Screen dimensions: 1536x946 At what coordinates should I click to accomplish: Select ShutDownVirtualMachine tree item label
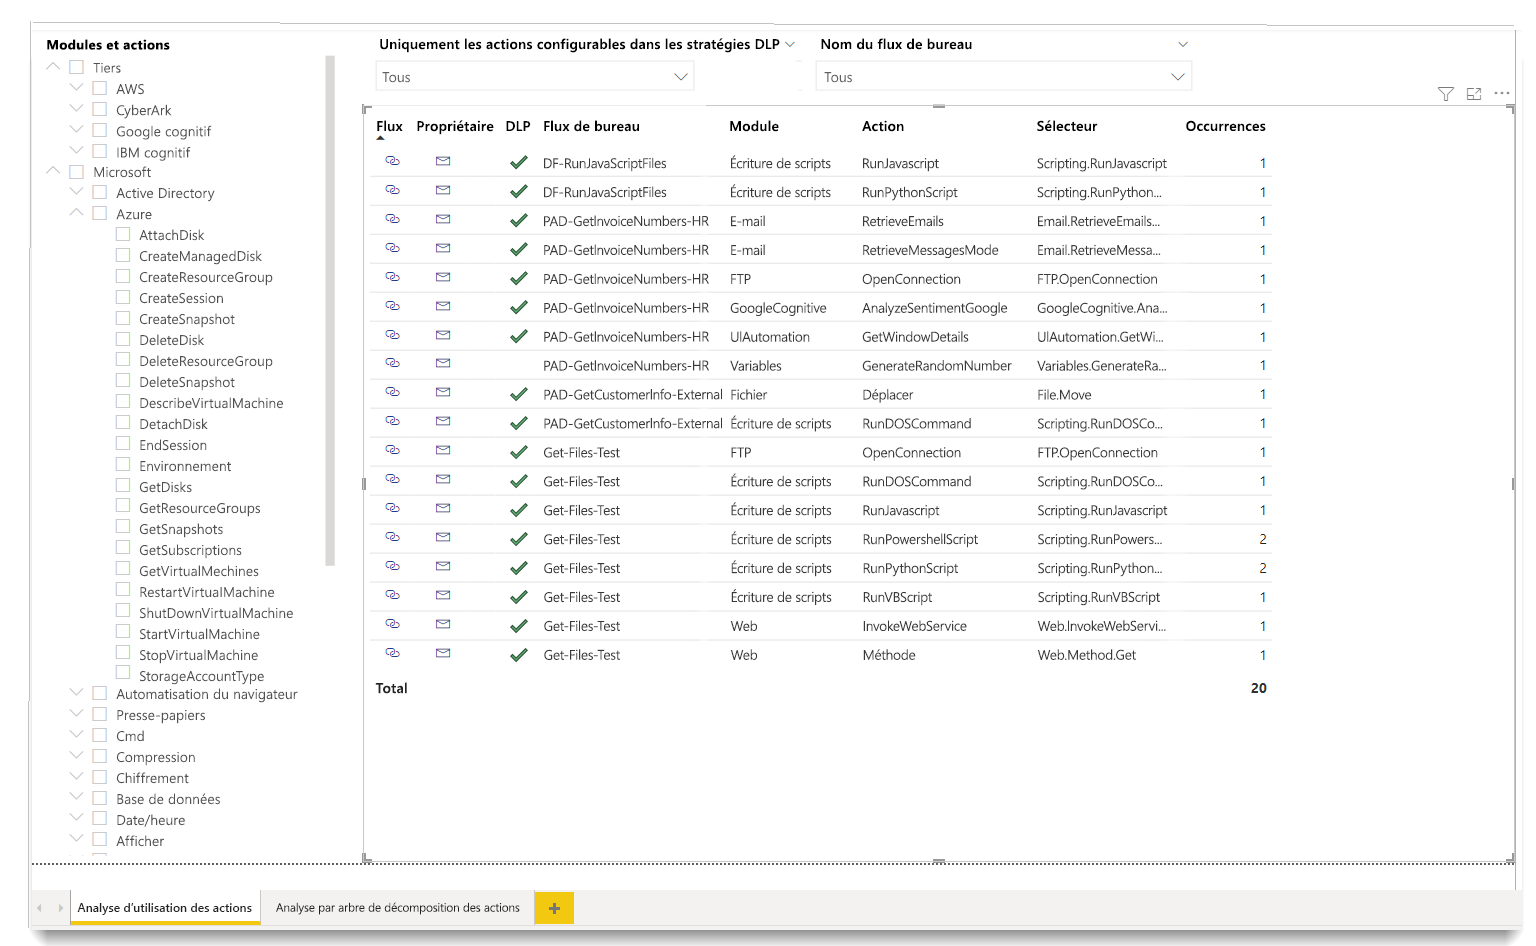point(216,613)
